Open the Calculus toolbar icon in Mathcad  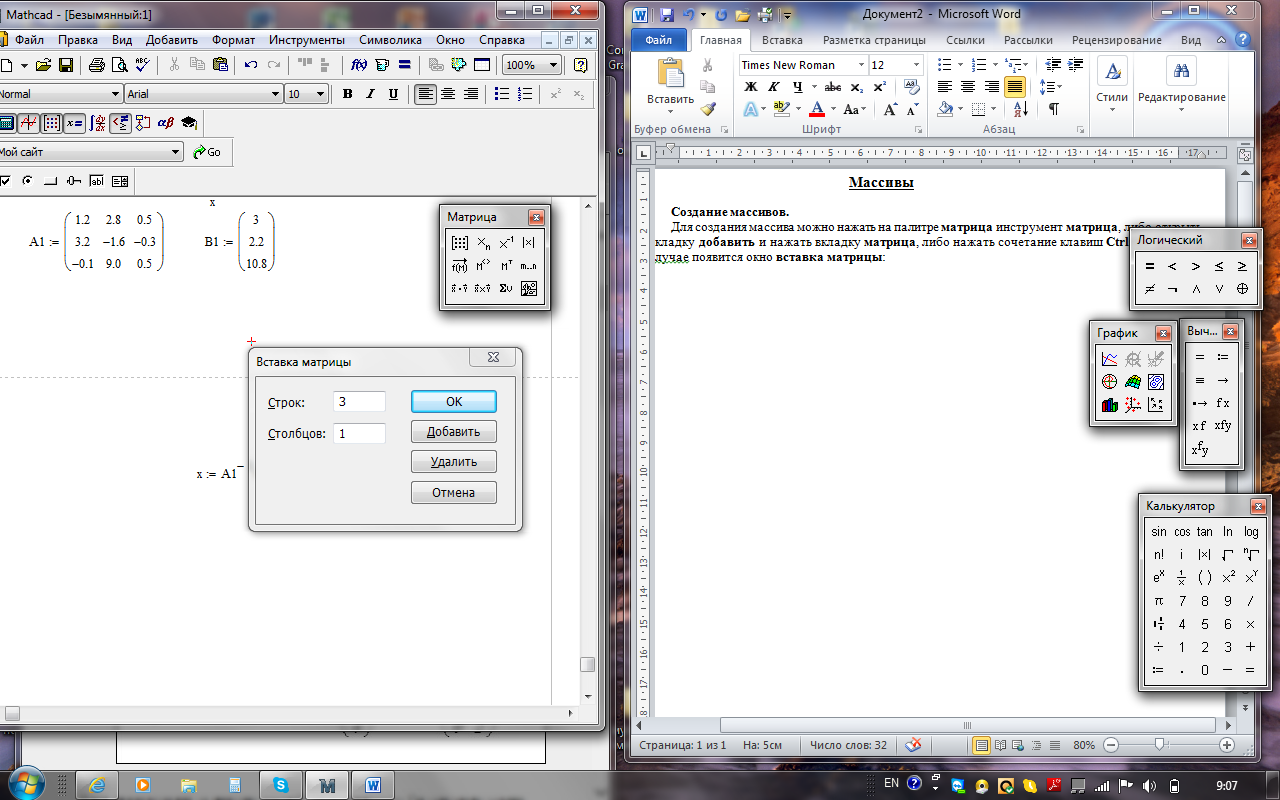point(97,123)
